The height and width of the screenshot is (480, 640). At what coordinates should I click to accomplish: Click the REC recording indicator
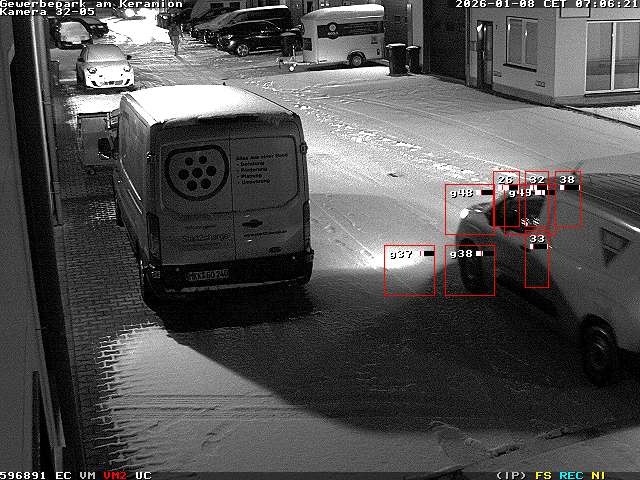tap(571, 475)
